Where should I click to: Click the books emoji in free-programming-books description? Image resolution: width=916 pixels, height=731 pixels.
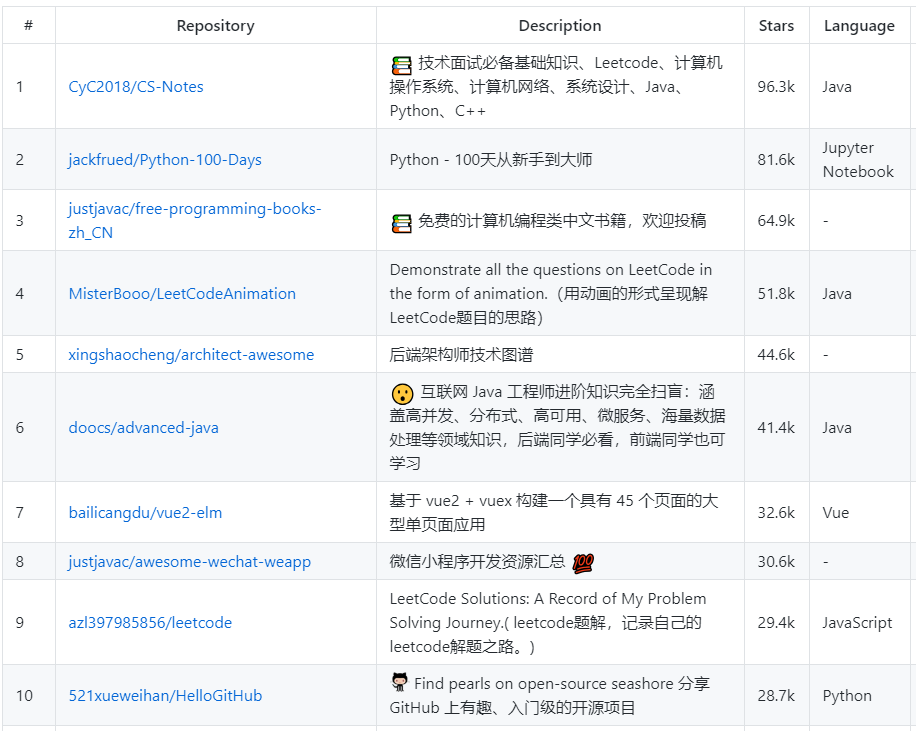401,223
